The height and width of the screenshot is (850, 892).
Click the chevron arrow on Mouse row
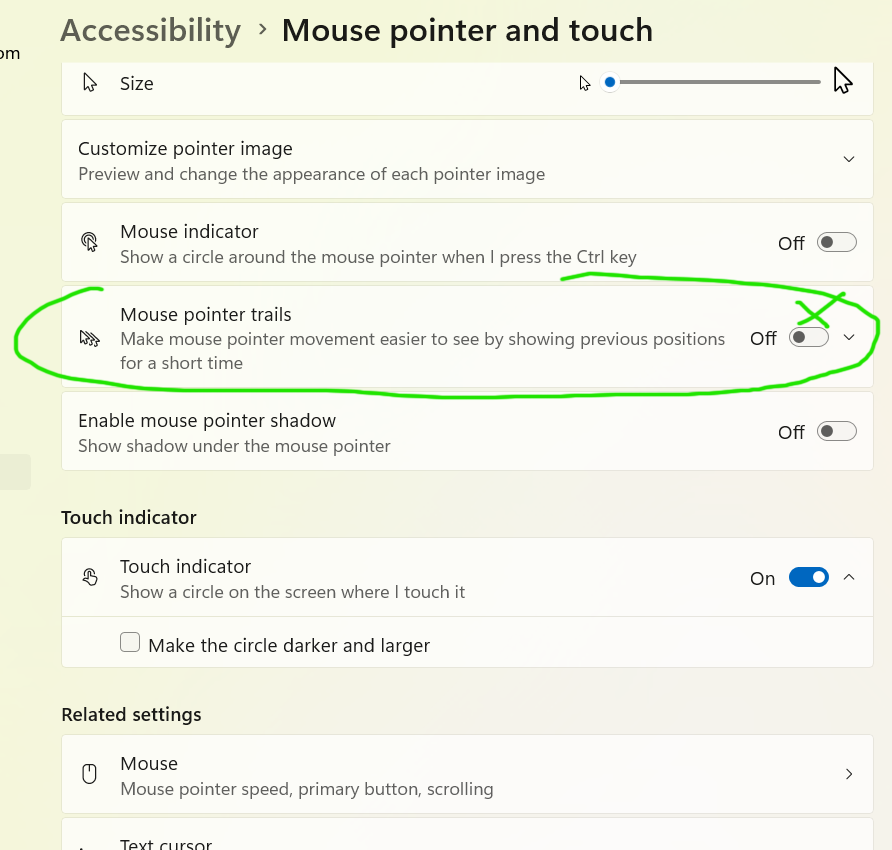point(849,774)
